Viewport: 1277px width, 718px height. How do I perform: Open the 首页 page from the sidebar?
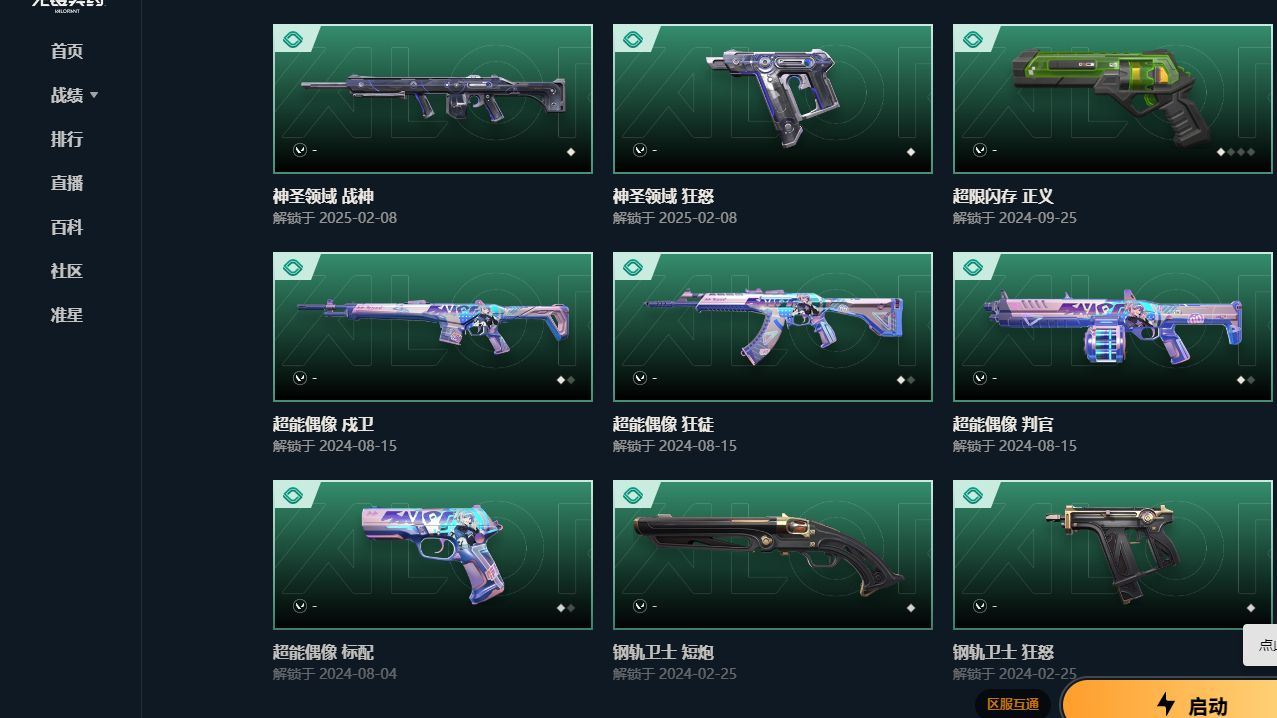click(67, 51)
